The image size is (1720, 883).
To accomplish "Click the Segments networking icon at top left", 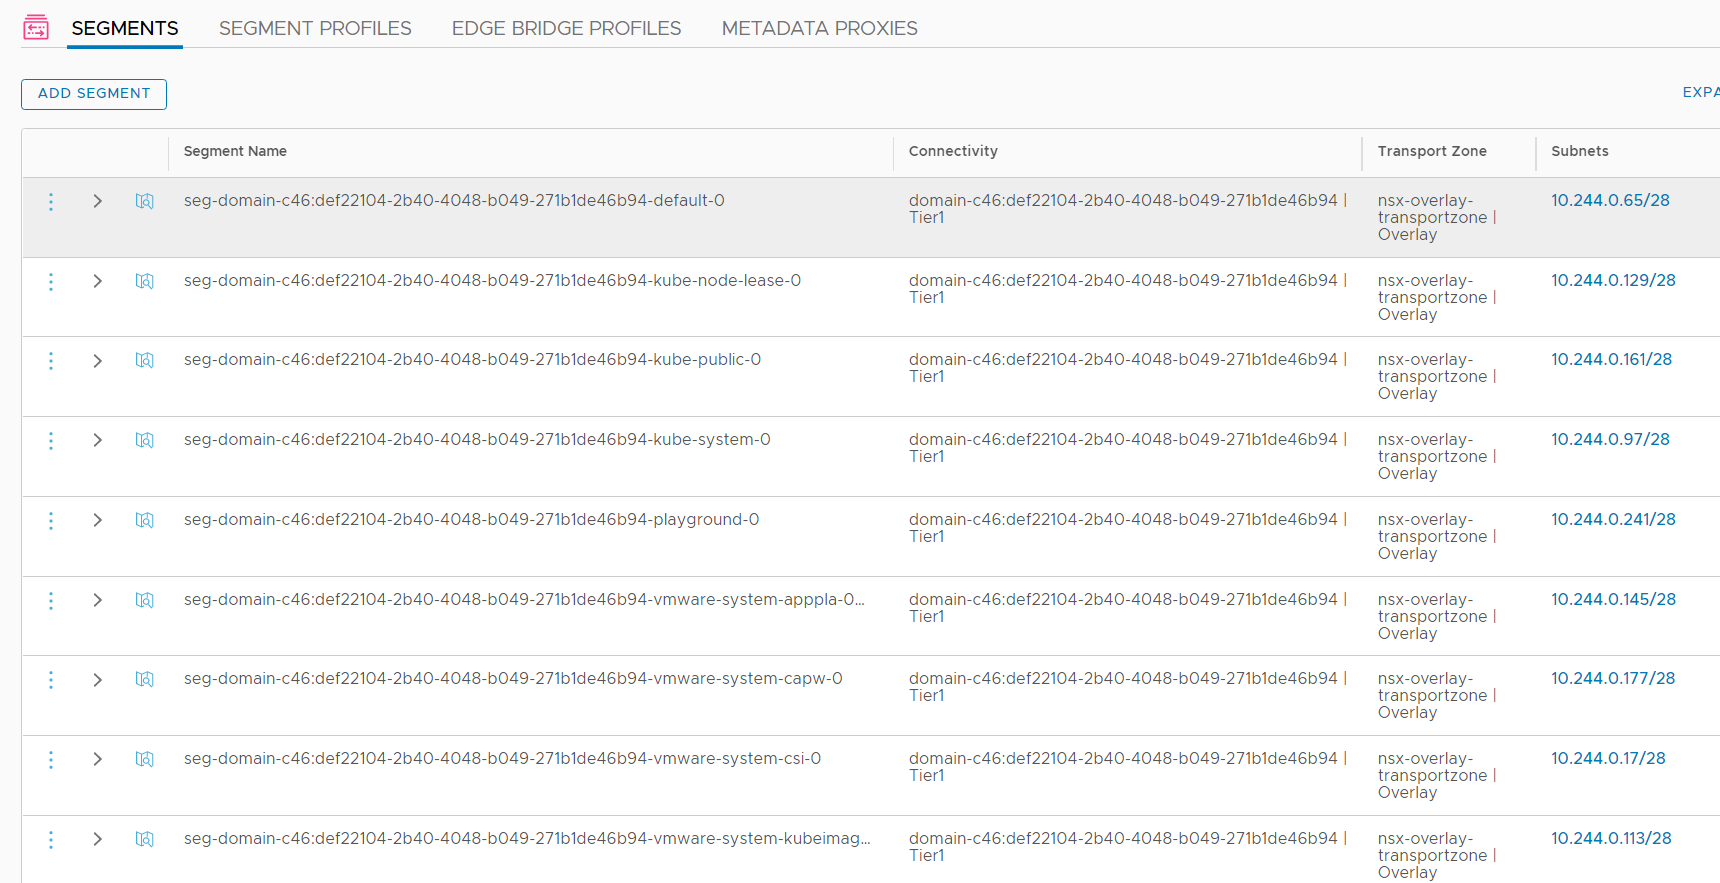I will pos(36,27).
